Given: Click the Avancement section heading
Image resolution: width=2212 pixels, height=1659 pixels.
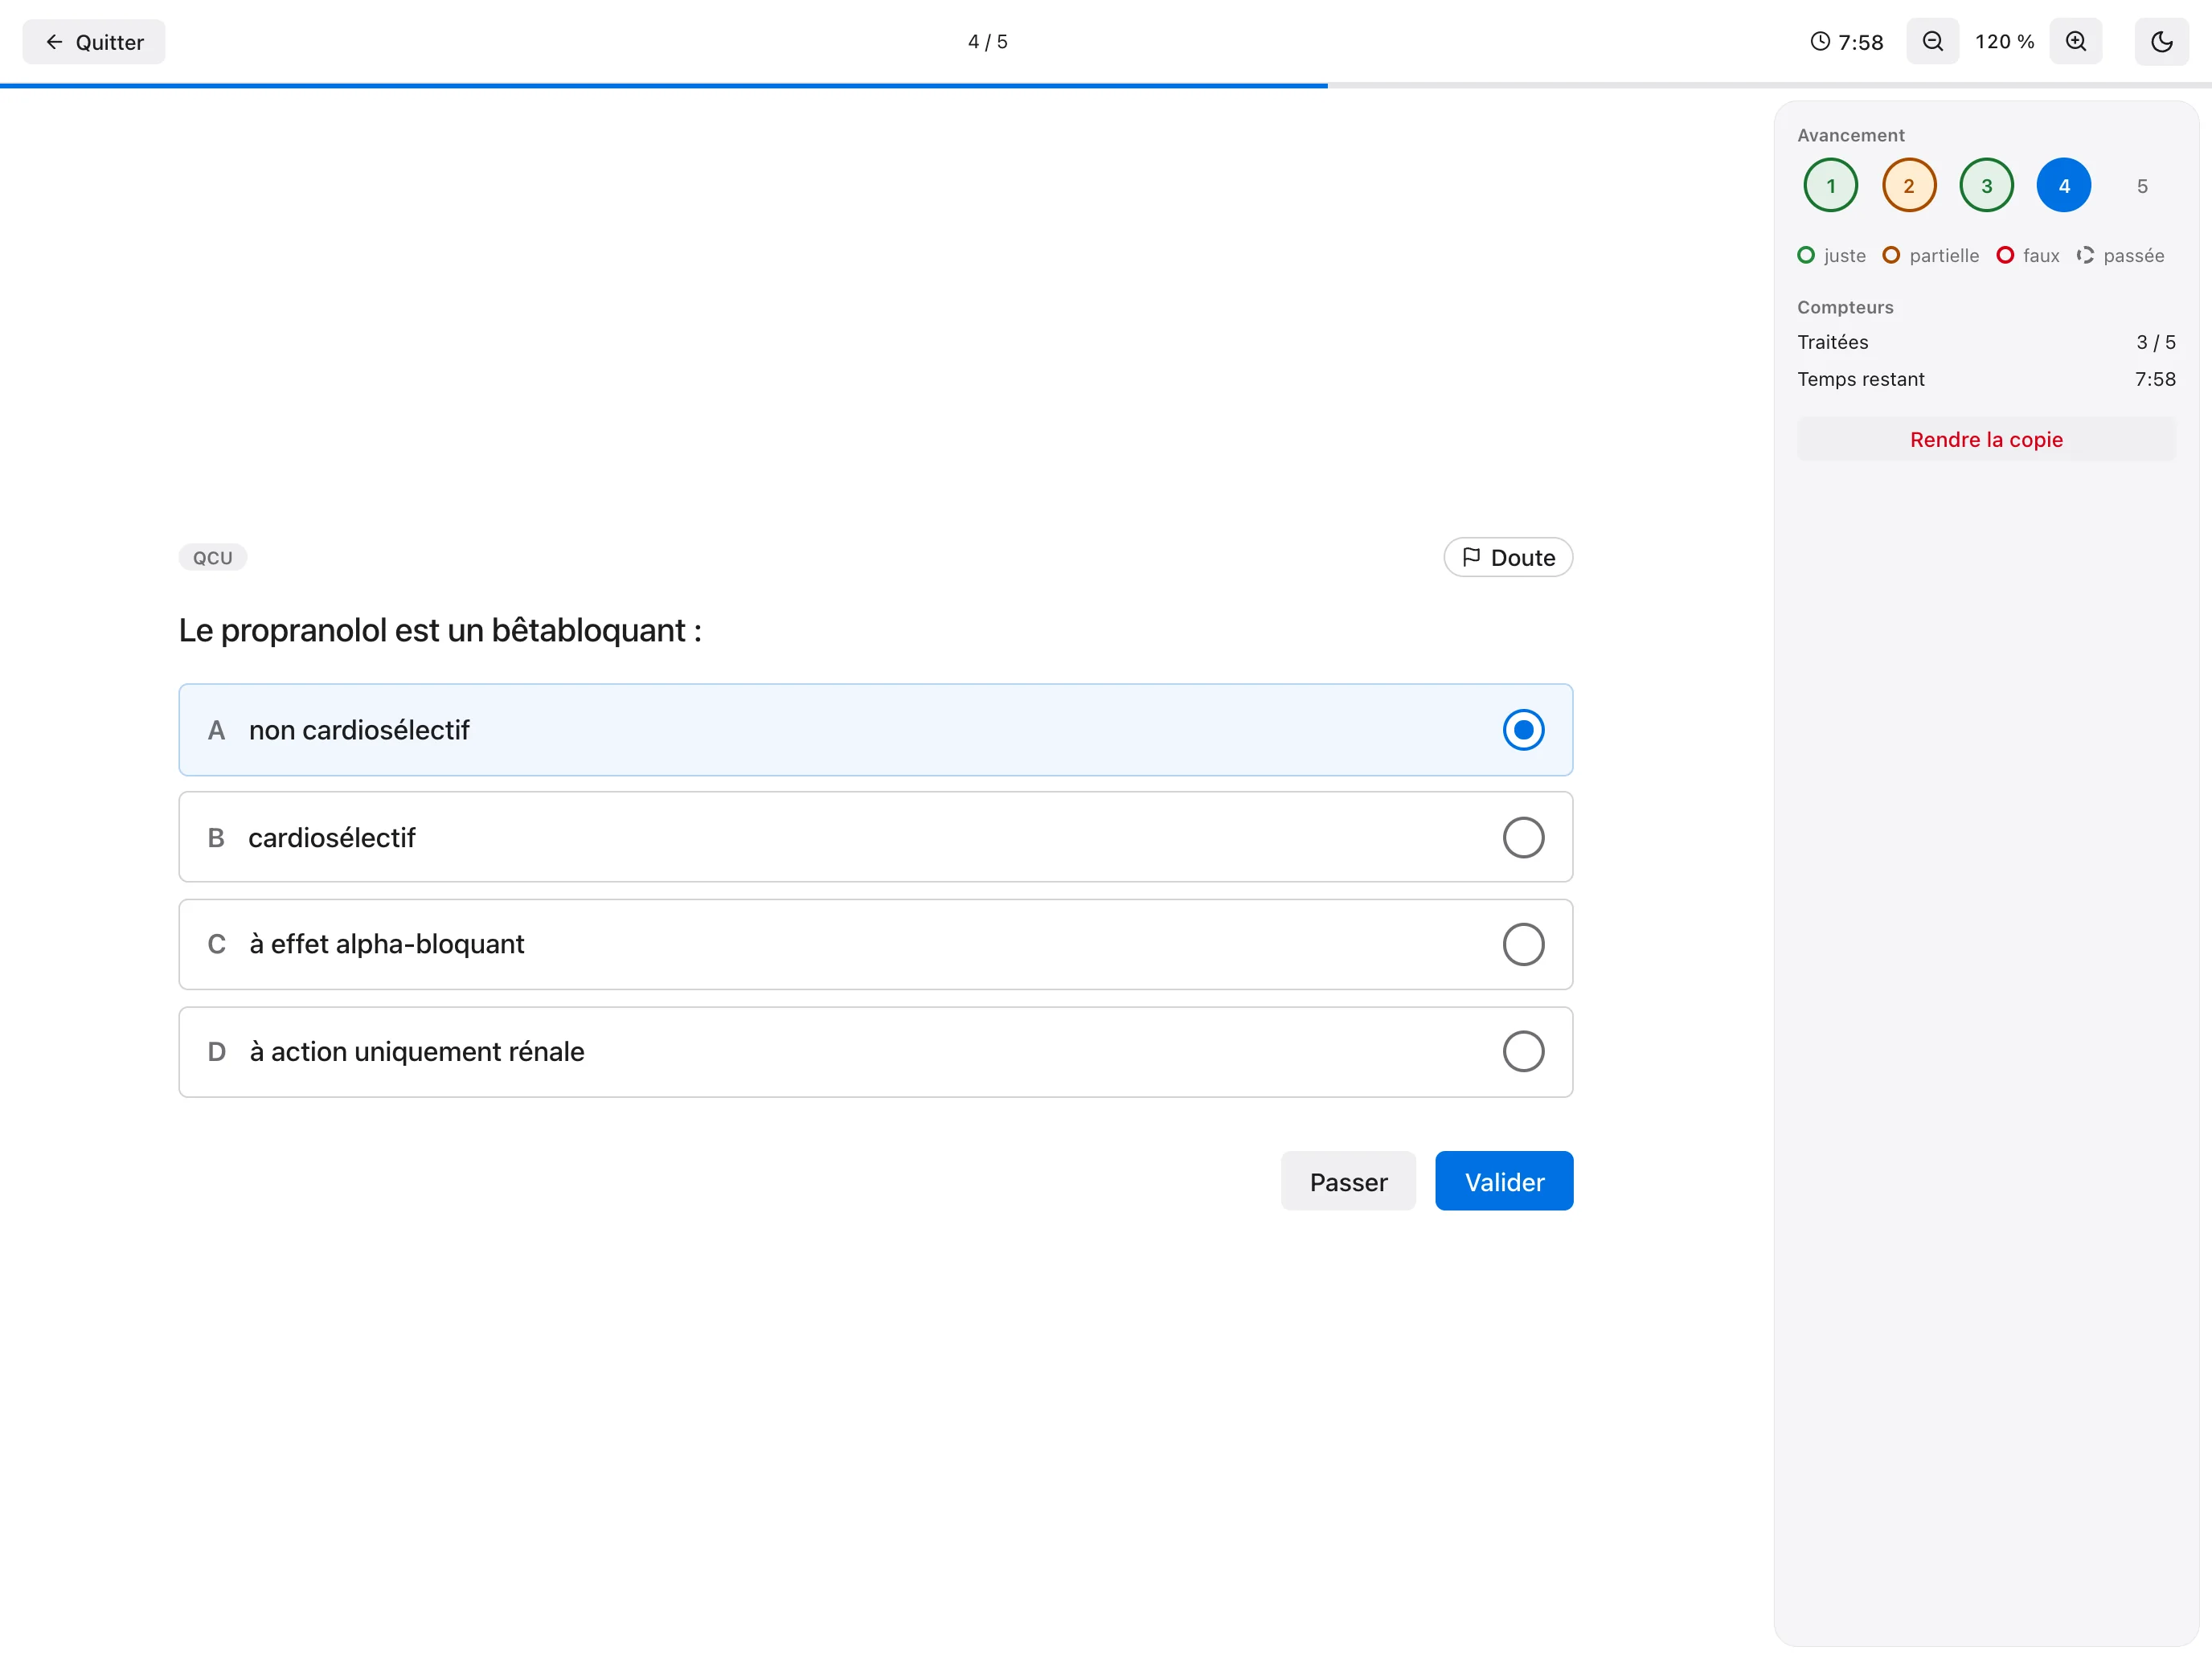Looking at the screenshot, I should [1850, 135].
